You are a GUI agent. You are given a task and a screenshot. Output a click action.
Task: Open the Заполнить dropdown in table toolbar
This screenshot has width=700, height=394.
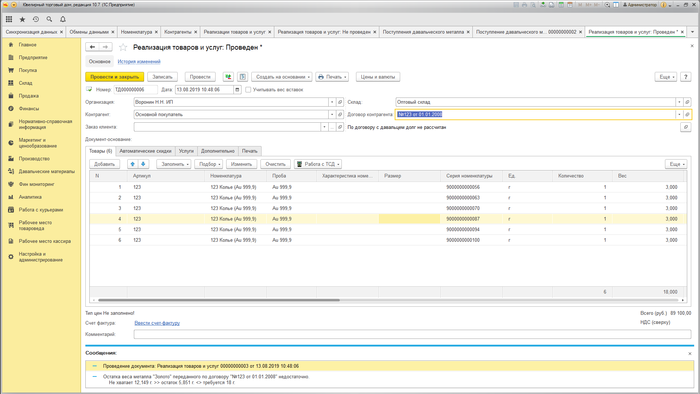(x=174, y=164)
